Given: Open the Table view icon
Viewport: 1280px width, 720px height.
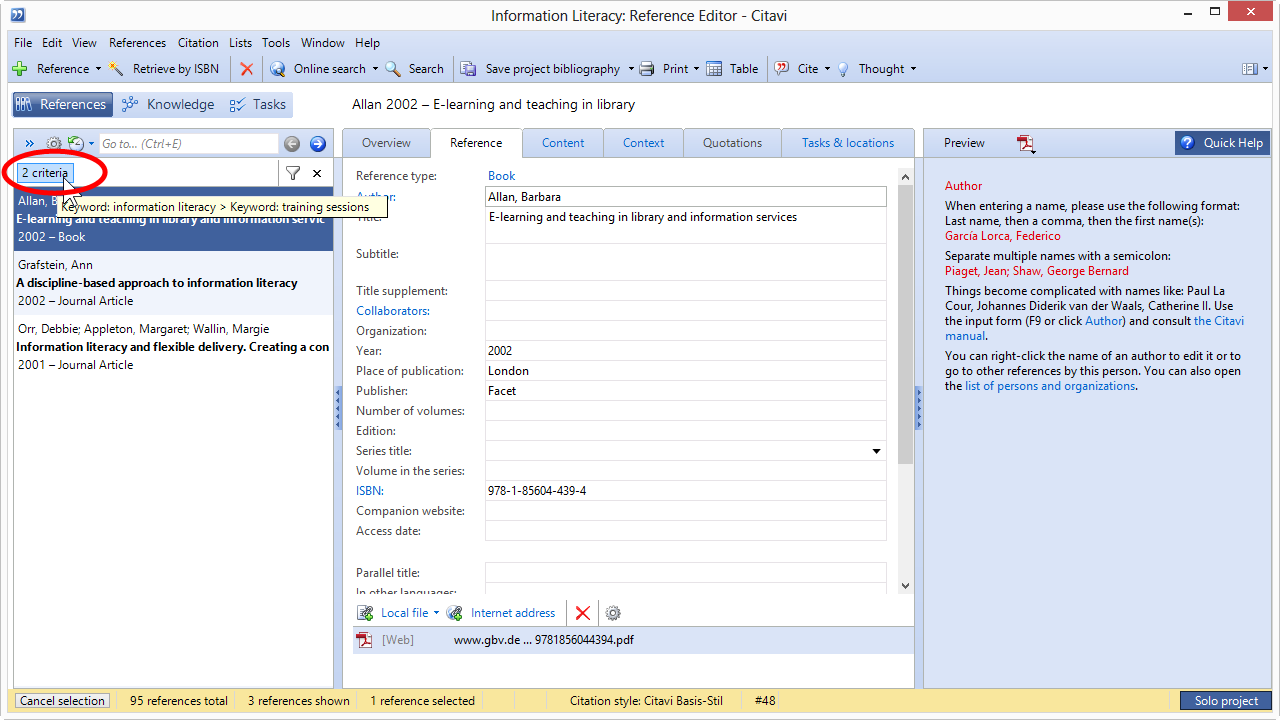Looking at the screenshot, I should tap(714, 69).
